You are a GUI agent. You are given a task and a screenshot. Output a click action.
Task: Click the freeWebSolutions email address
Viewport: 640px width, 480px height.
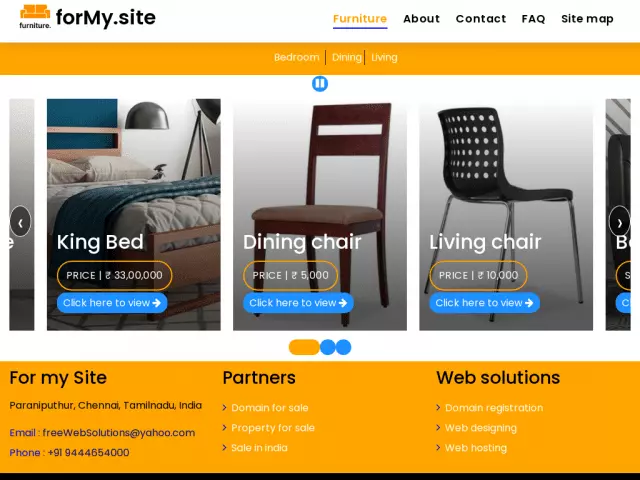[119, 433]
